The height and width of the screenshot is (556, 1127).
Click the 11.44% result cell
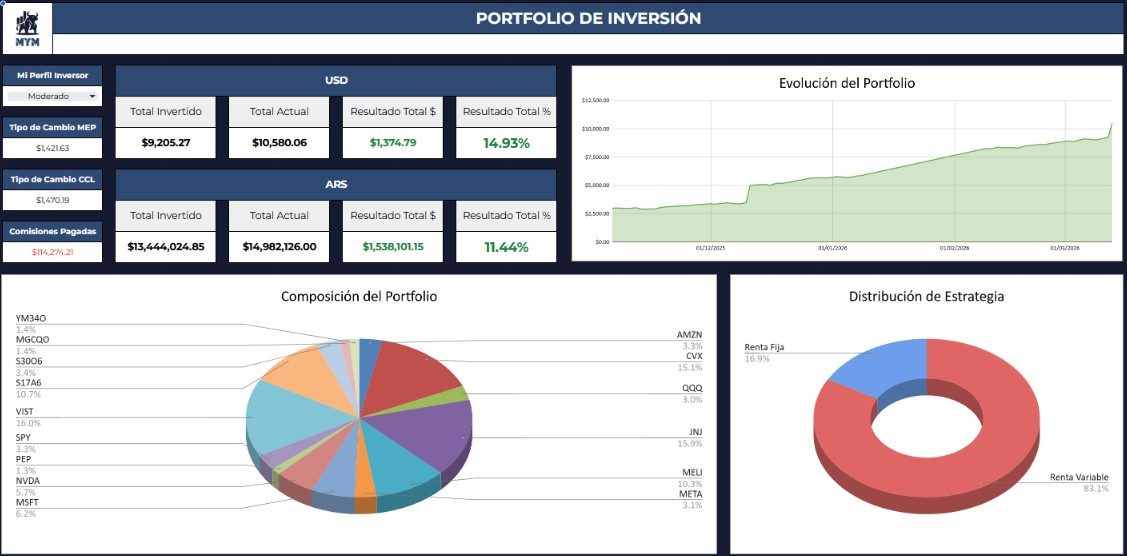coord(506,246)
